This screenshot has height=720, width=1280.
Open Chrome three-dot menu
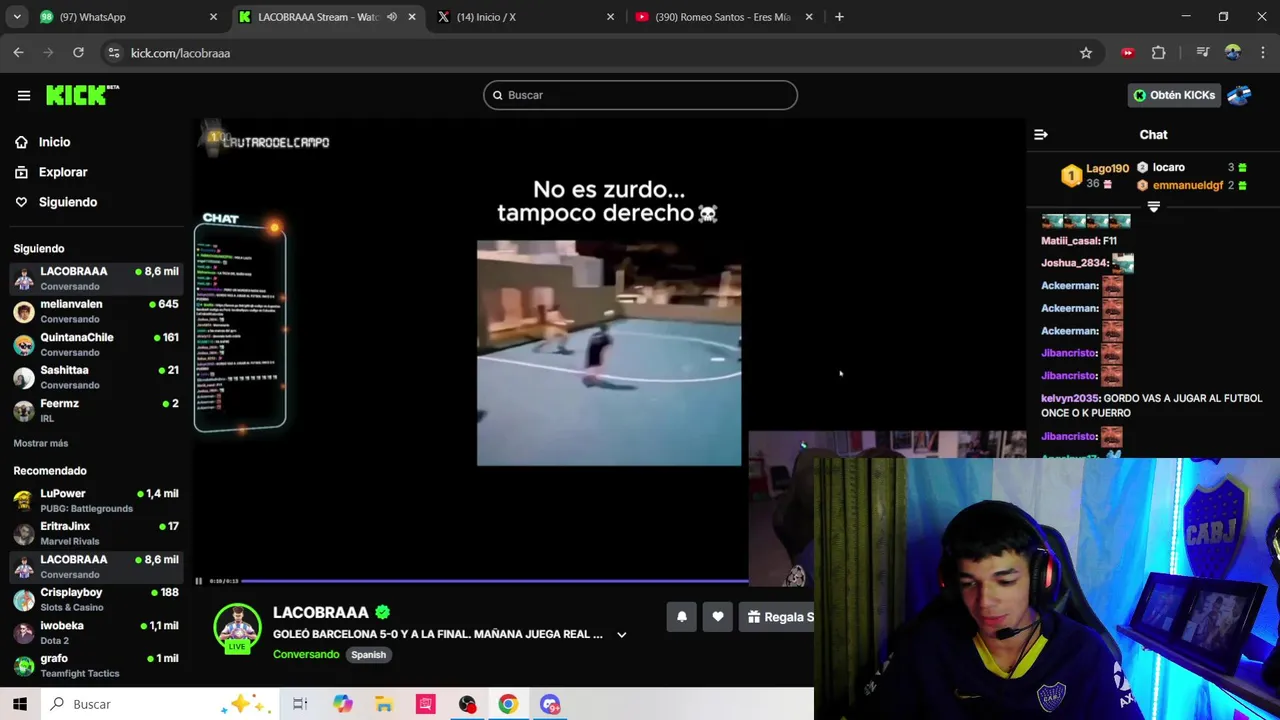coord(1264,53)
